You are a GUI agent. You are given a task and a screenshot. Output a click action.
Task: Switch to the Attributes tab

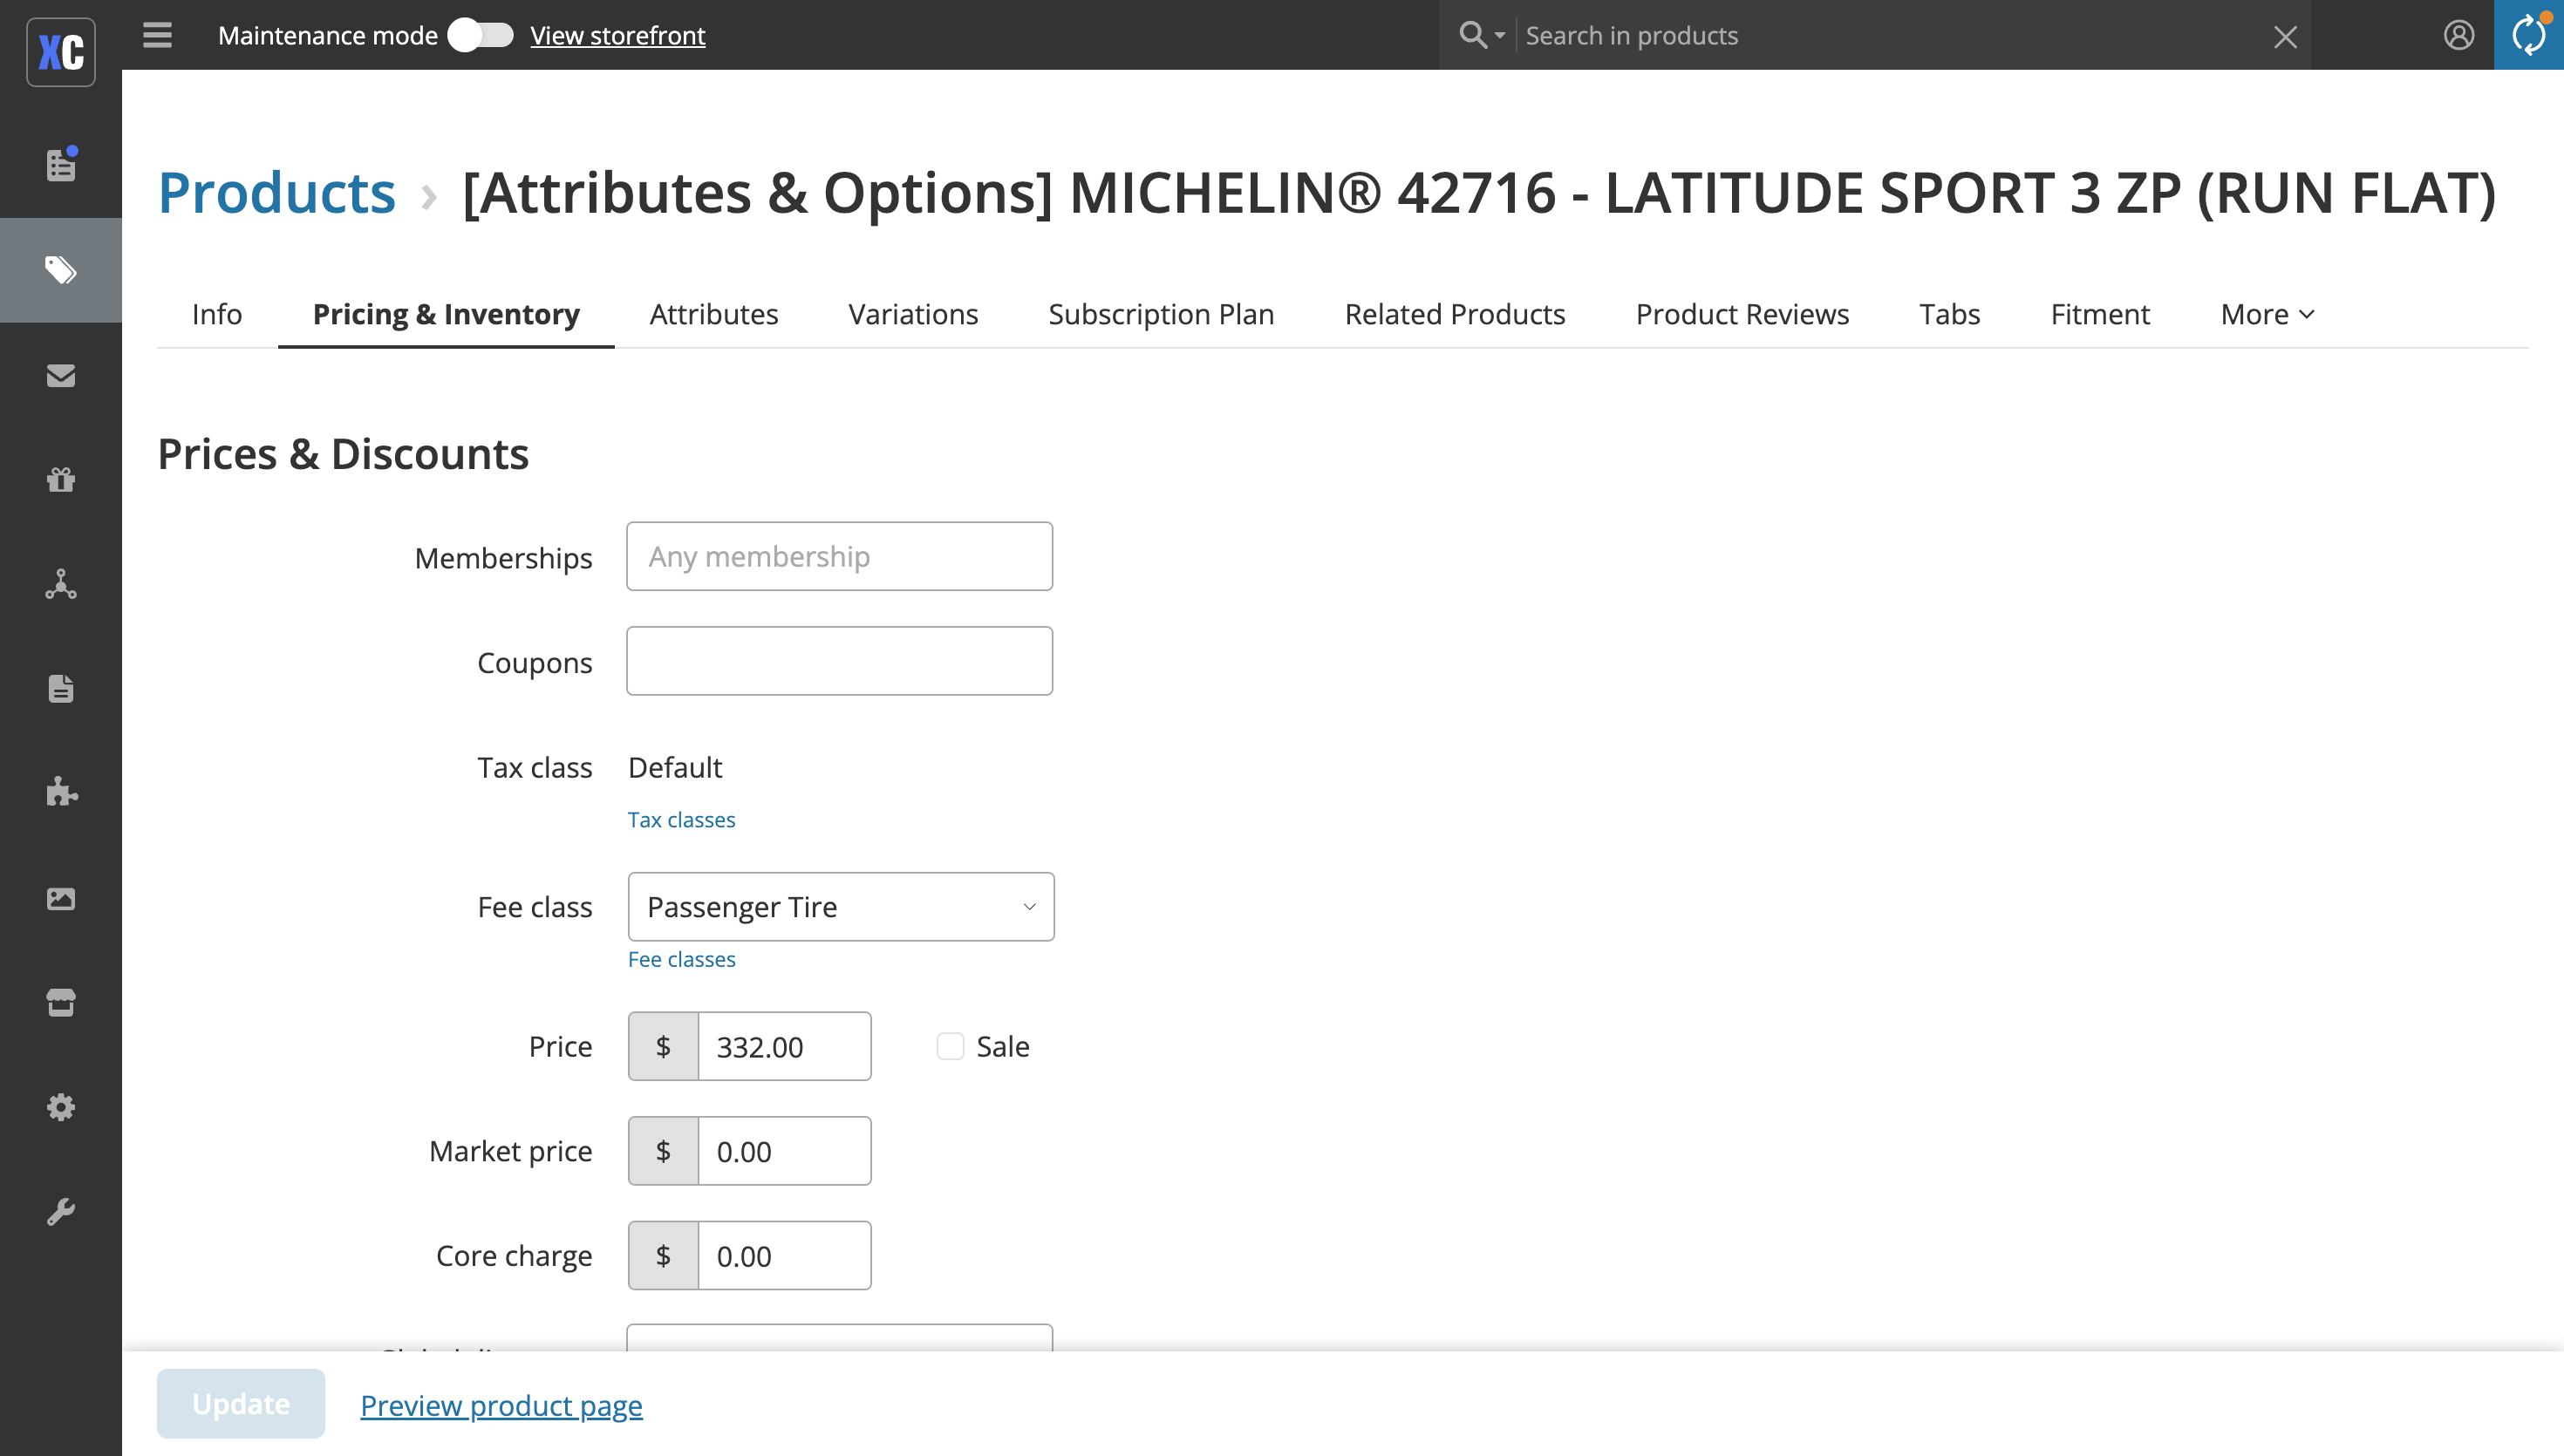pyautogui.click(x=713, y=314)
